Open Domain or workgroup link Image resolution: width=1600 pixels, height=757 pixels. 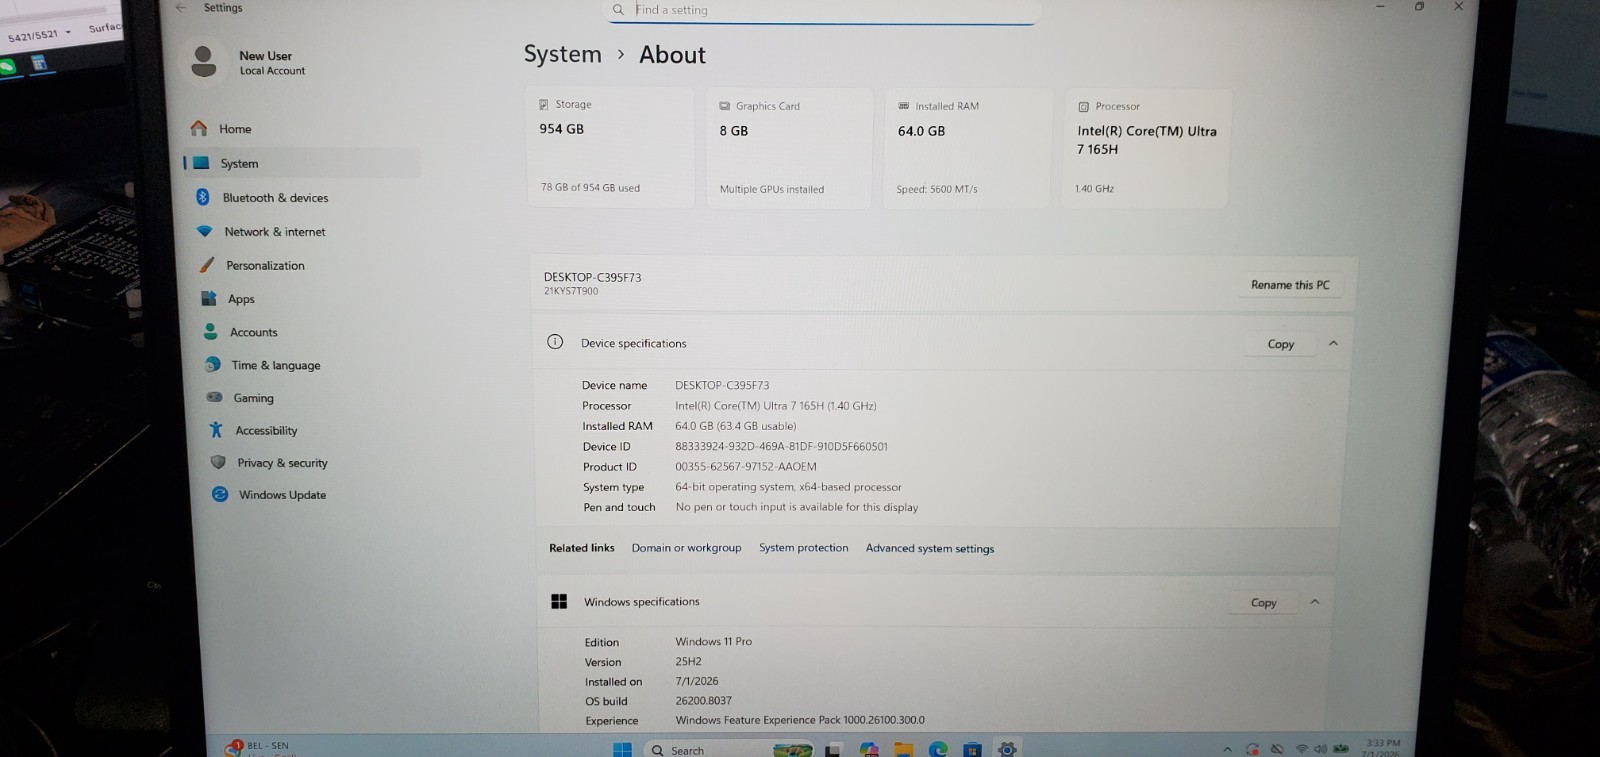[686, 547]
